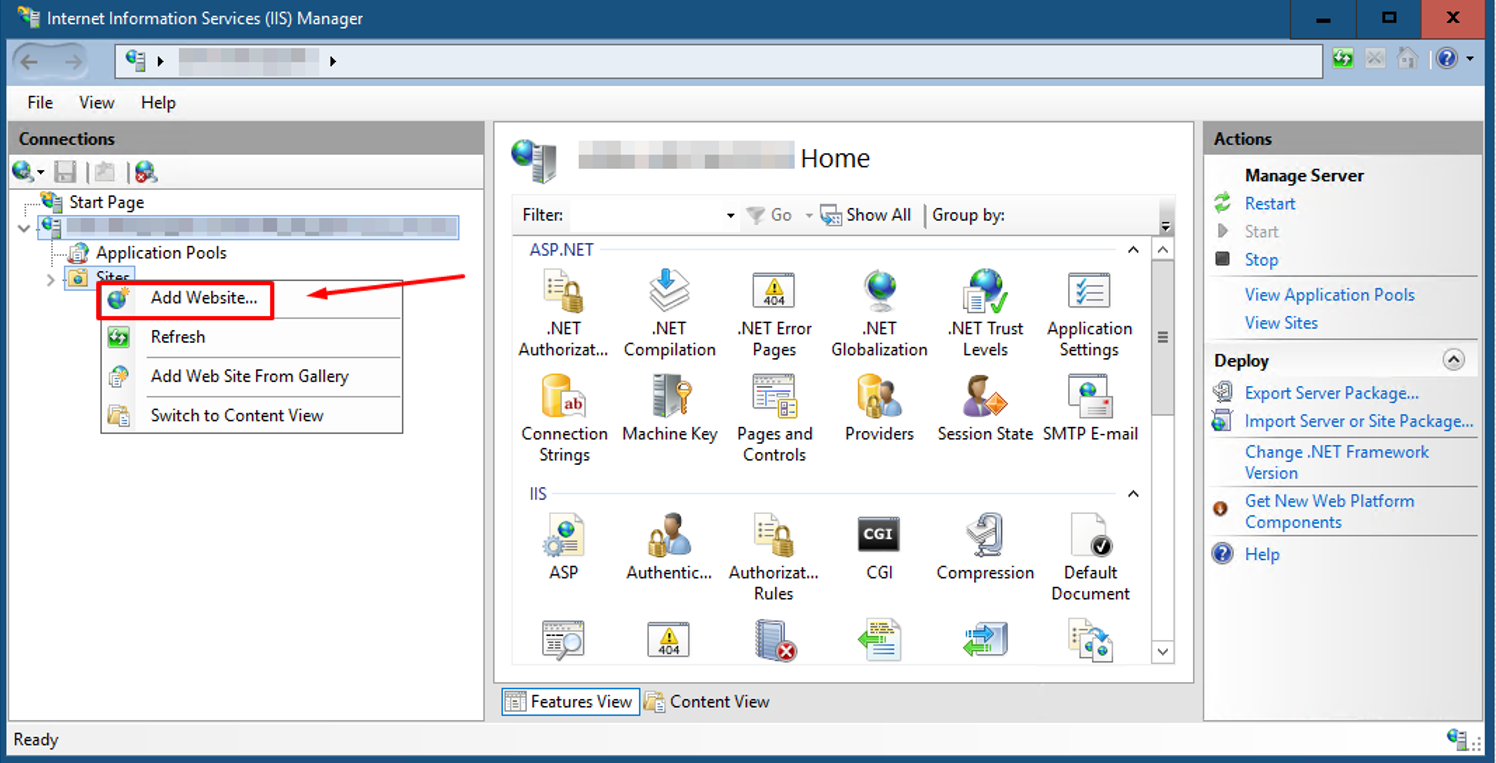
Task: Open the .NET Globalization feature
Action: [x=879, y=314]
